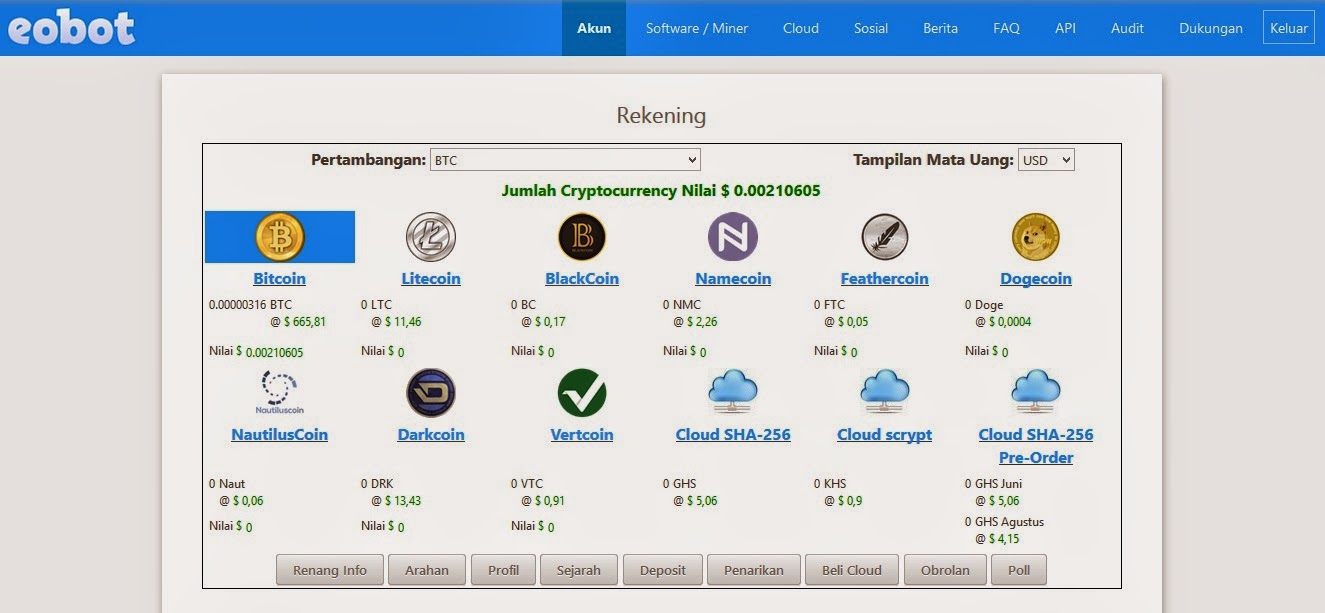Click the Jumlah Cryptocurrency Nilai total text
This screenshot has width=1325, height=613.
pos(661,191)
